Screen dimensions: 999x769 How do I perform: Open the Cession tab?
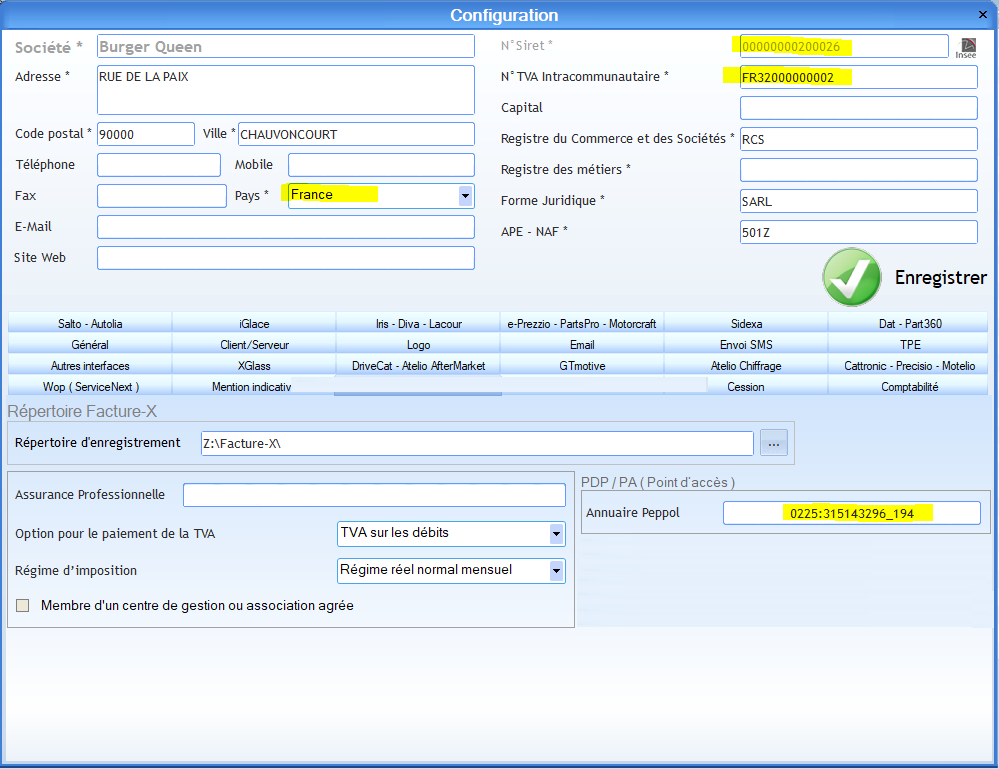click(746, 387)
